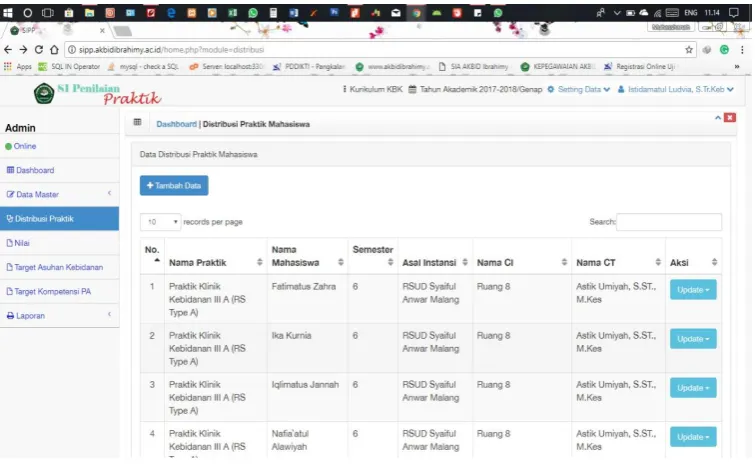Image resolution: width=755 pixels, height=466 pixels.
Task: Click the browser home icon
Action: tap(54, 50)
